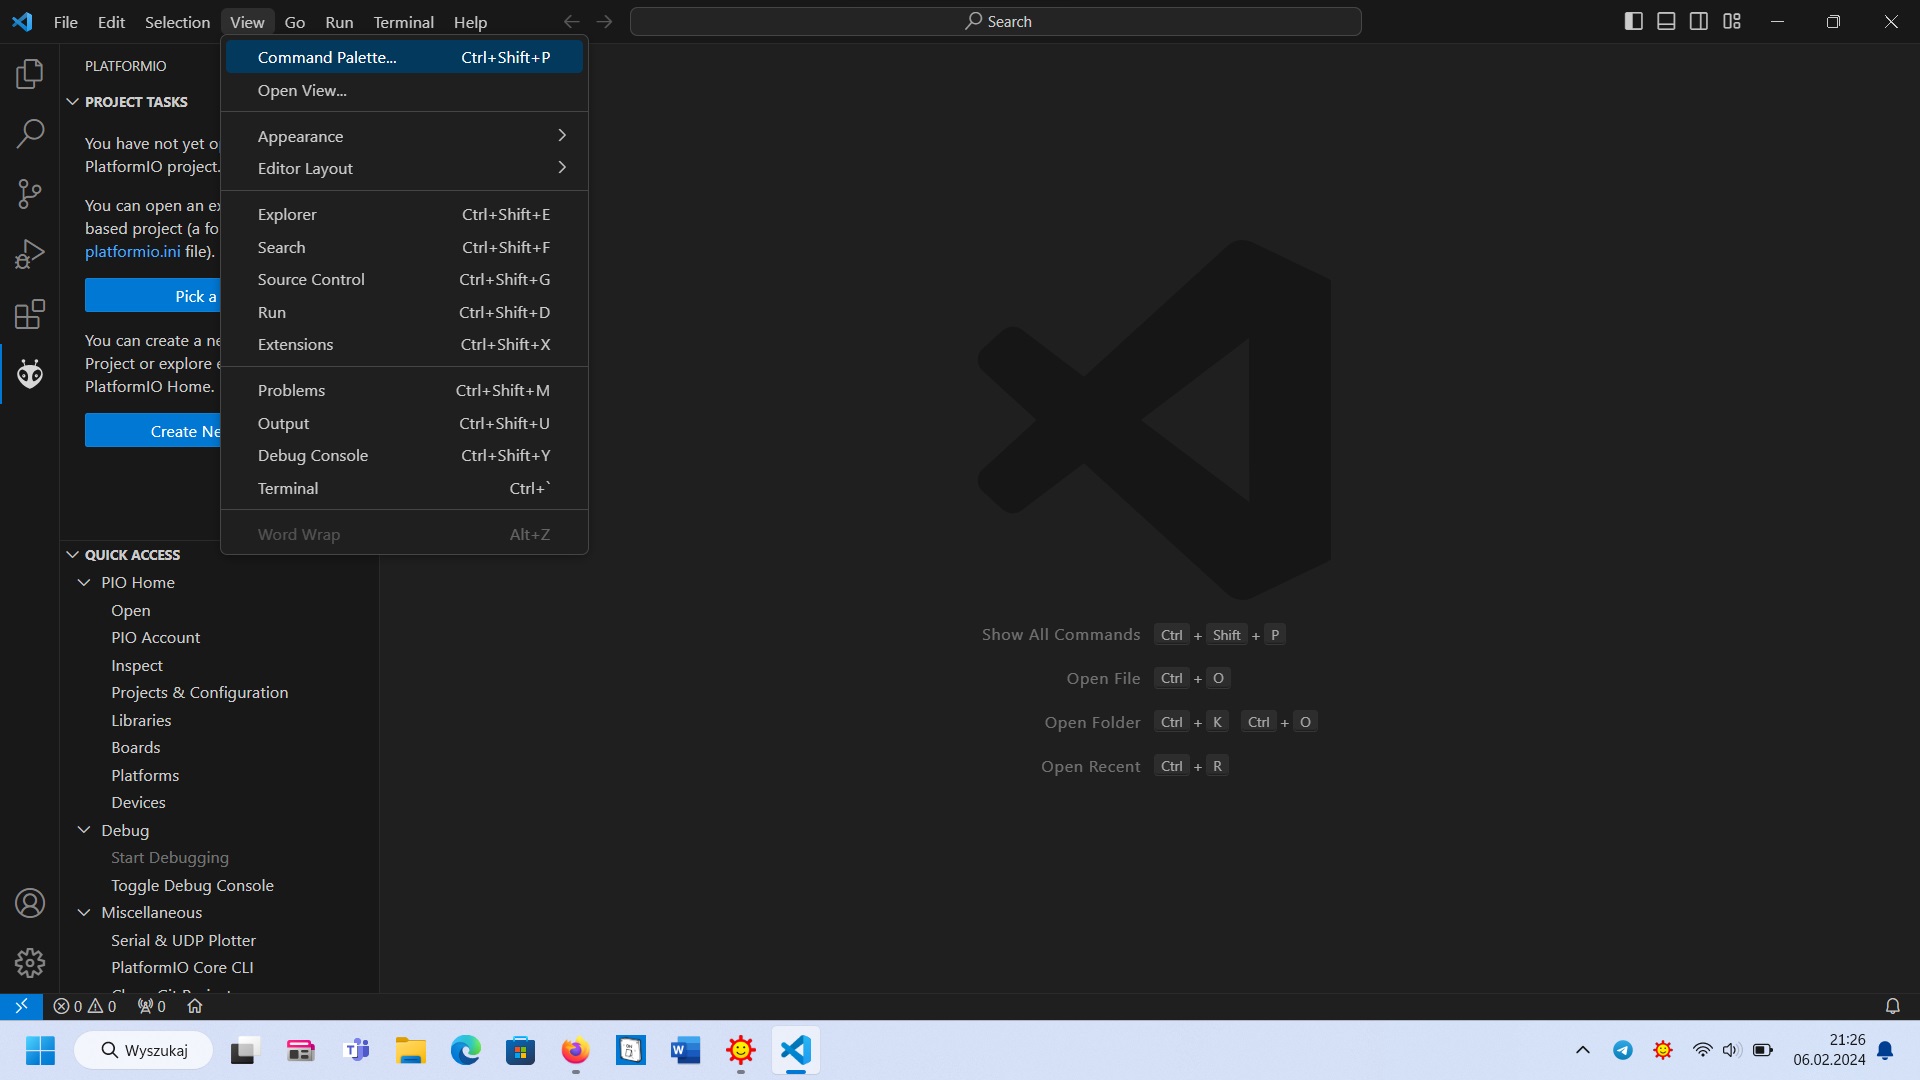1920x1080 pixels.
Task: Open the Search activity bar icon
Action: (30, 133)
